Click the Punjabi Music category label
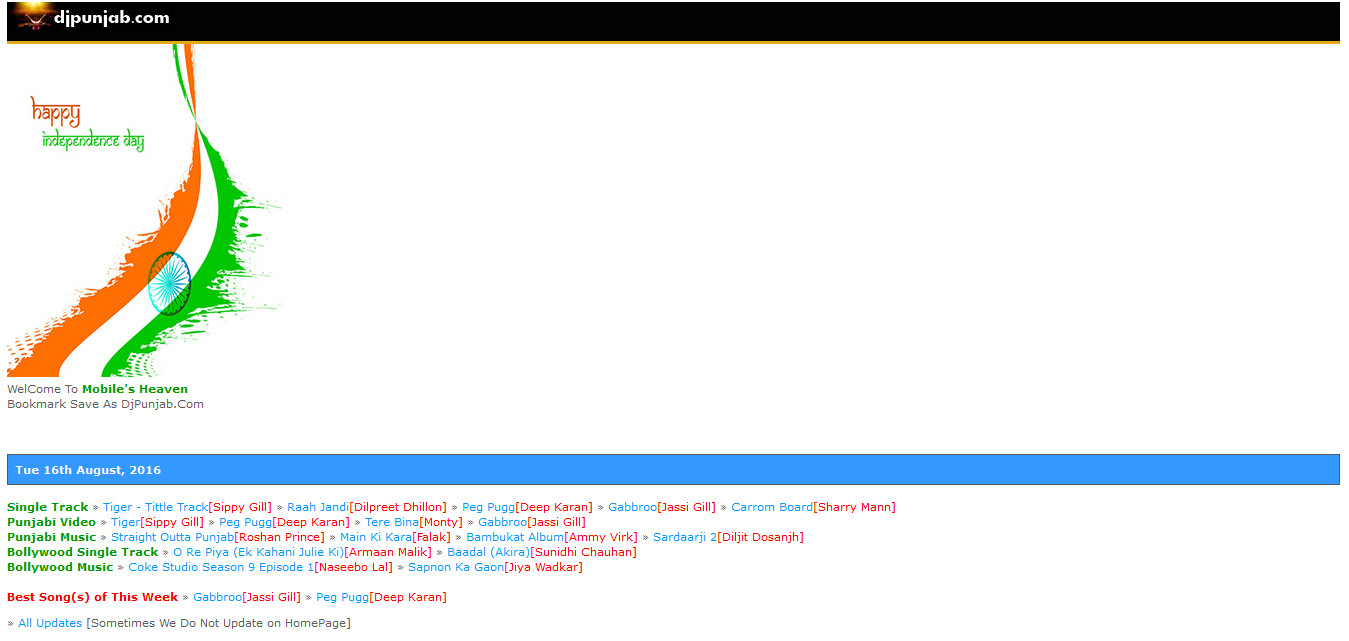 coord(51,537)
